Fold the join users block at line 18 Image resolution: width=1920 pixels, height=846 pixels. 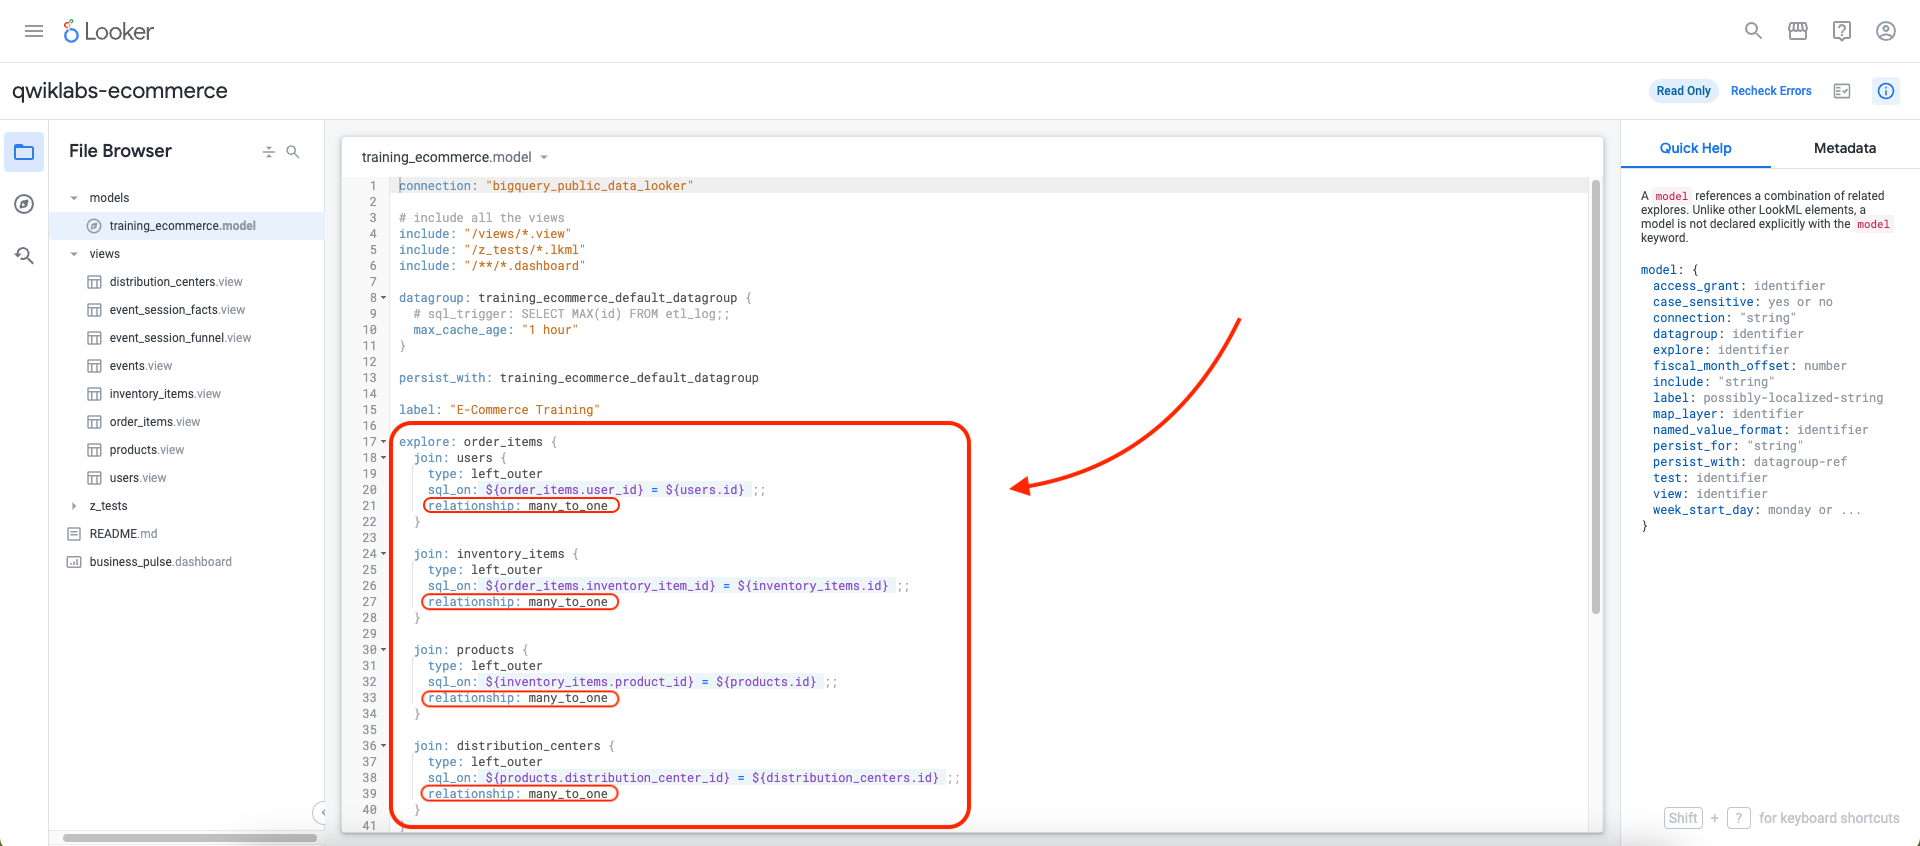tap(383, 458)
